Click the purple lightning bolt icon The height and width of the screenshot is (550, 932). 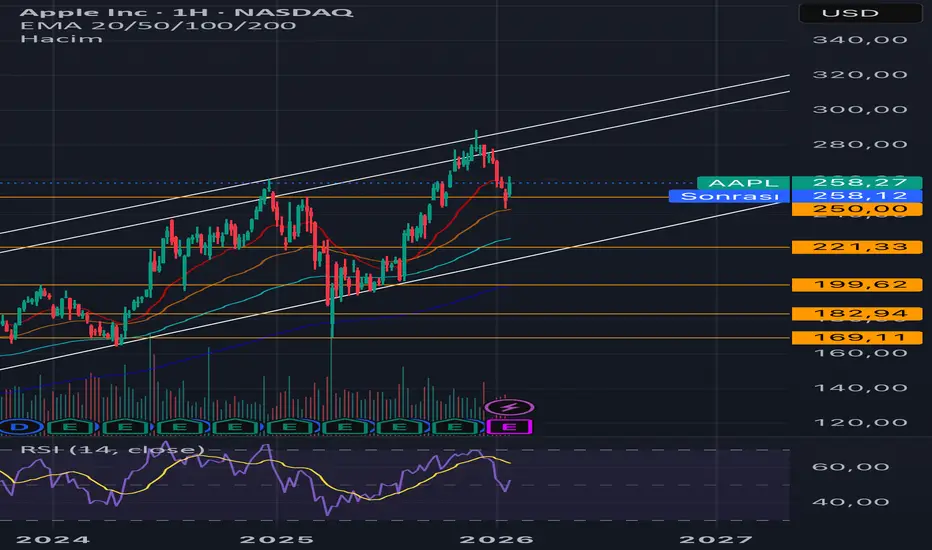pos(509,407)
